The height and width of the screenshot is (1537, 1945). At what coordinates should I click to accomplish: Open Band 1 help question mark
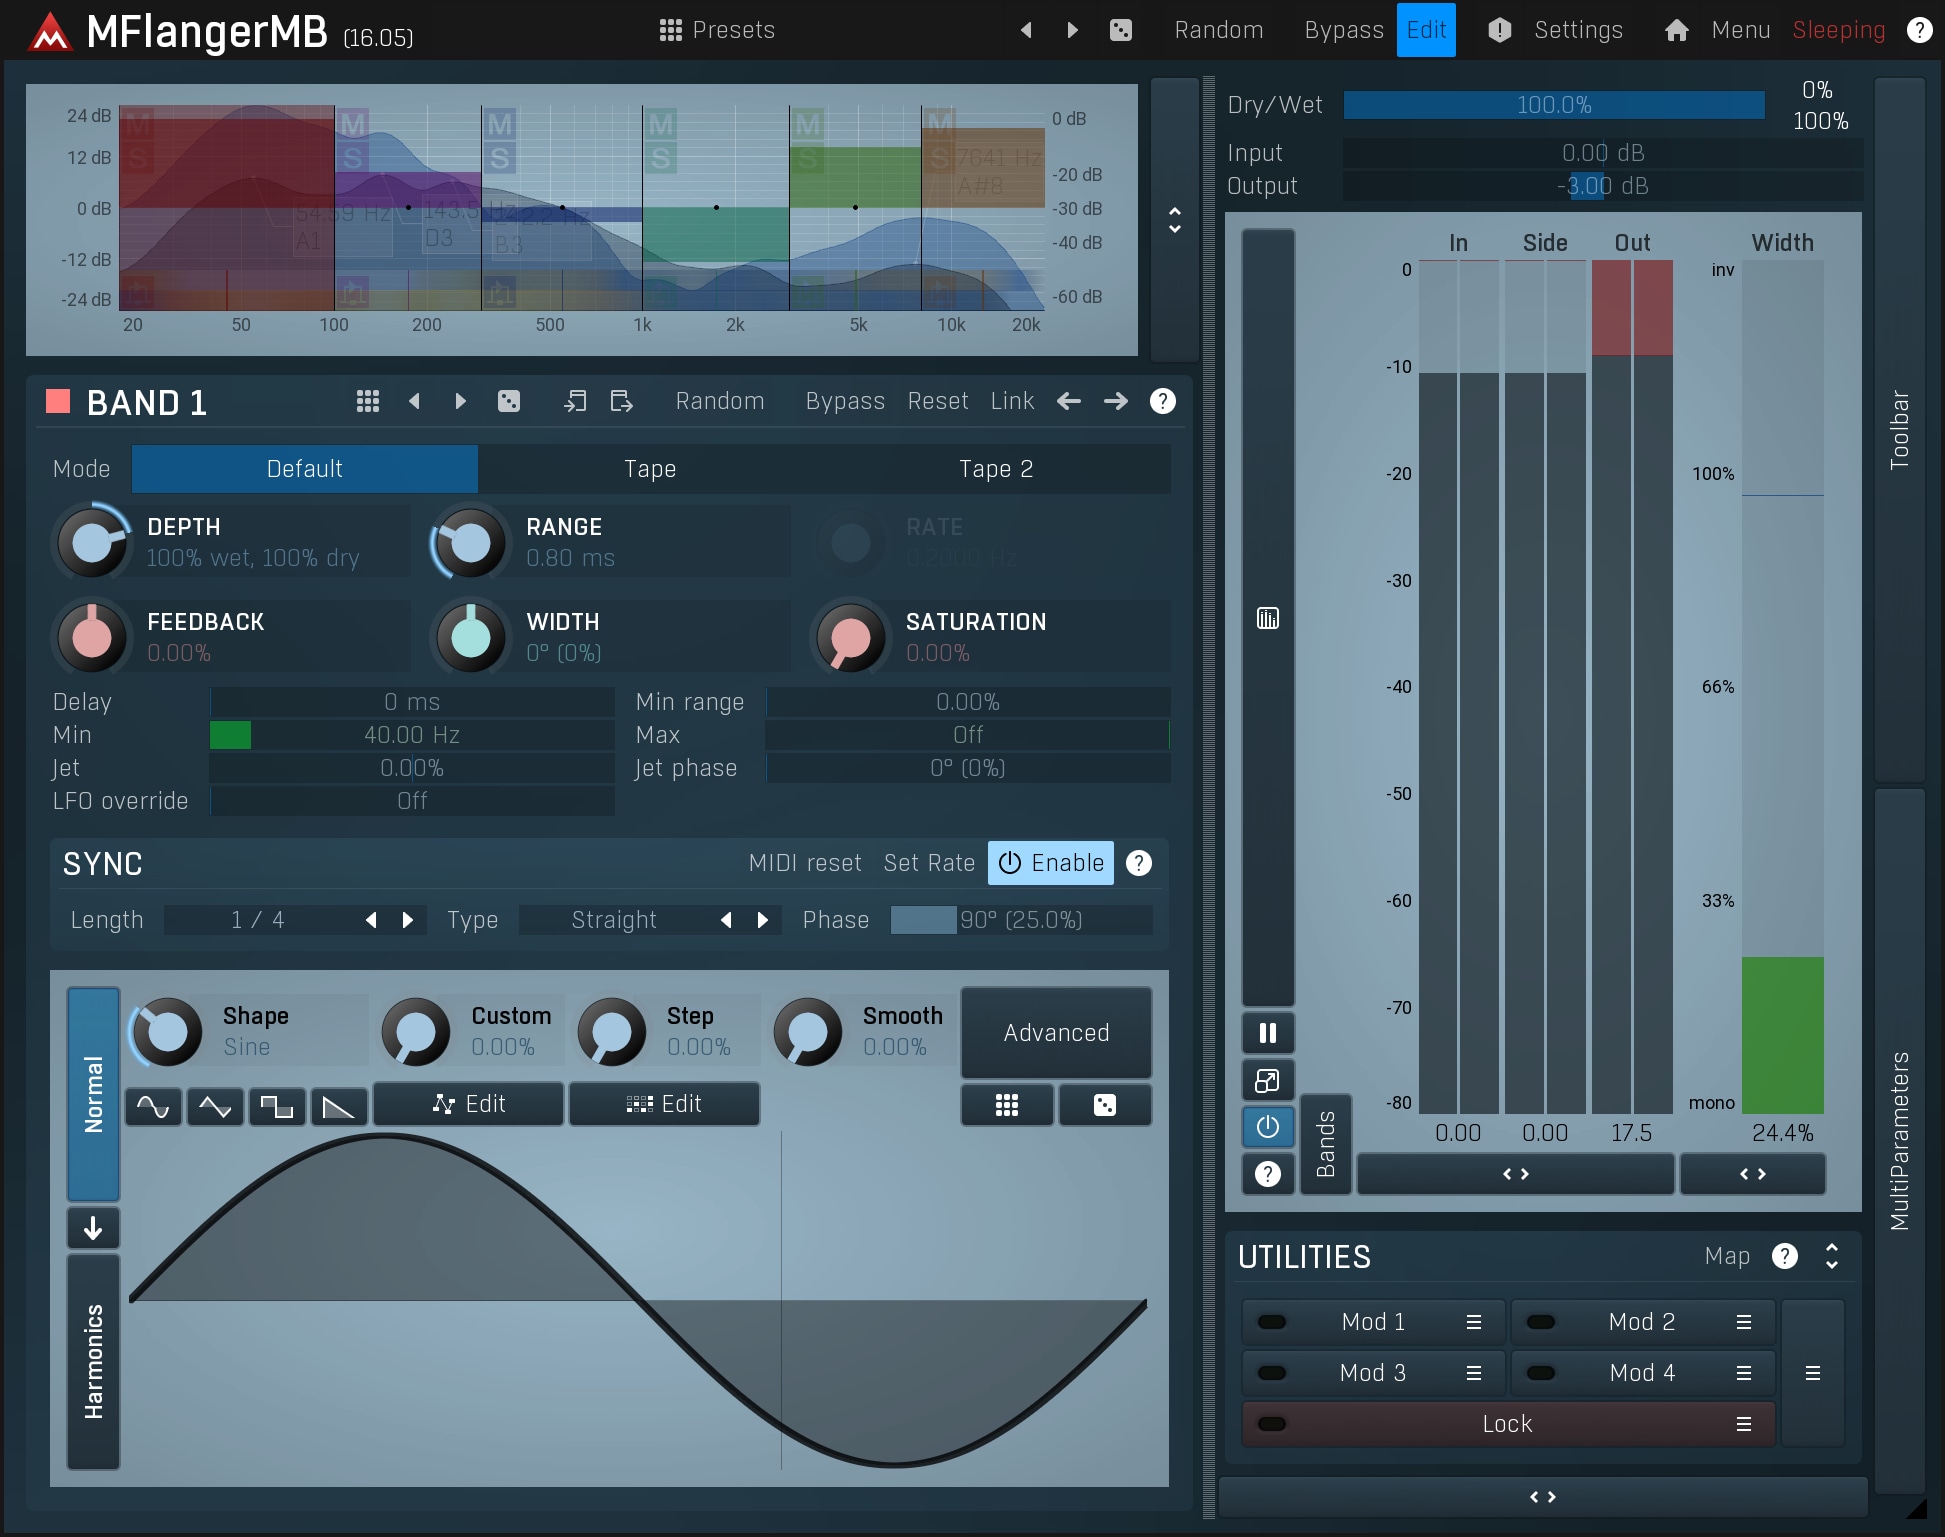pos(1162,401)
